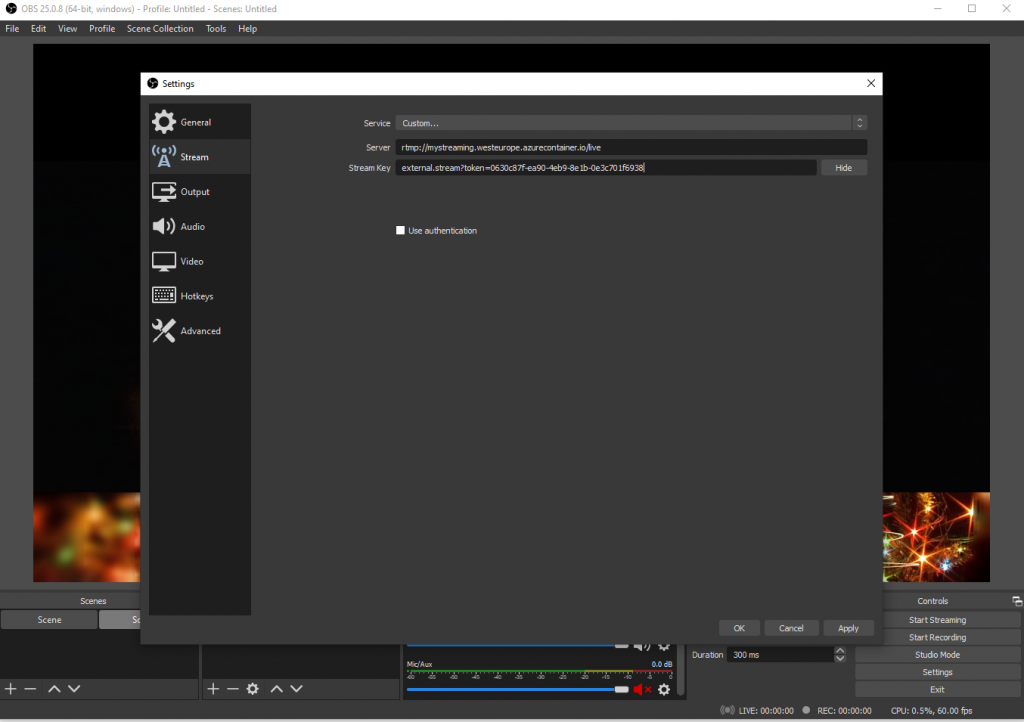Open source properties gear icon
Viewport: 1024px width, 722px height.
[253, 689]
